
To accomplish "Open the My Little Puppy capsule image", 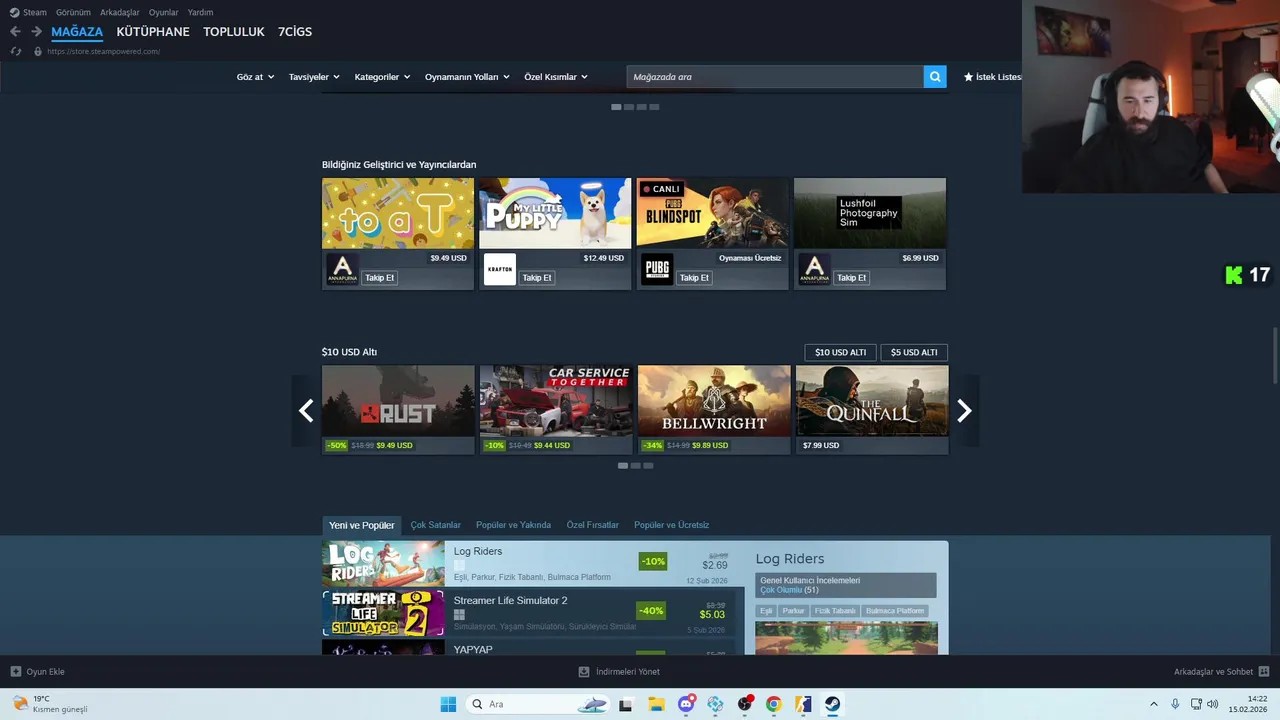I will pyautogui.click(x=555, y=213).
